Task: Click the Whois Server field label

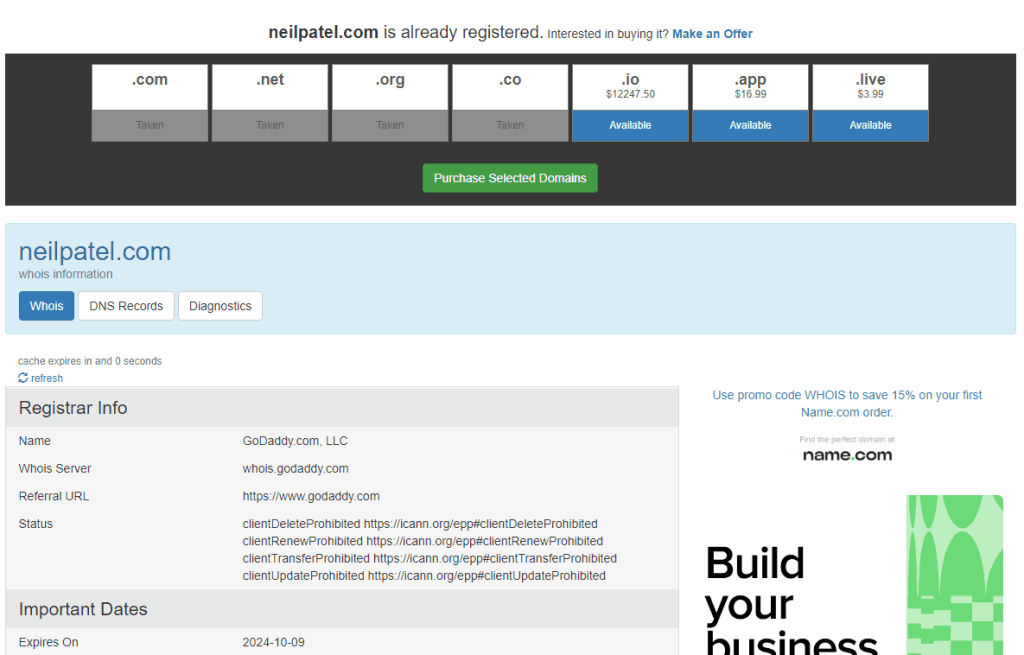Action: pos(55,468)
